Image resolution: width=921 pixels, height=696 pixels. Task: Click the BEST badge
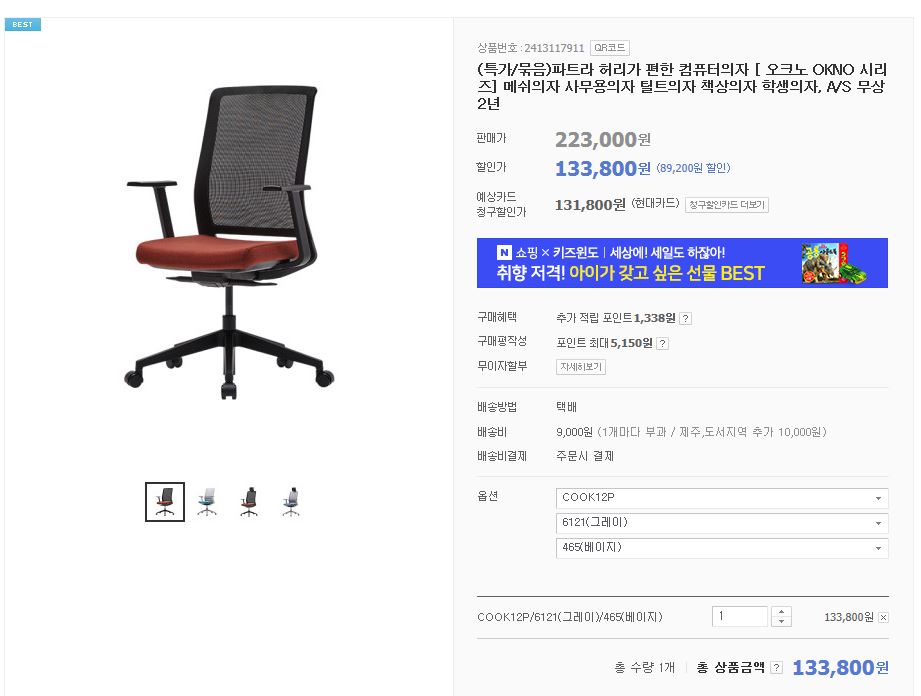coord(23,25)
